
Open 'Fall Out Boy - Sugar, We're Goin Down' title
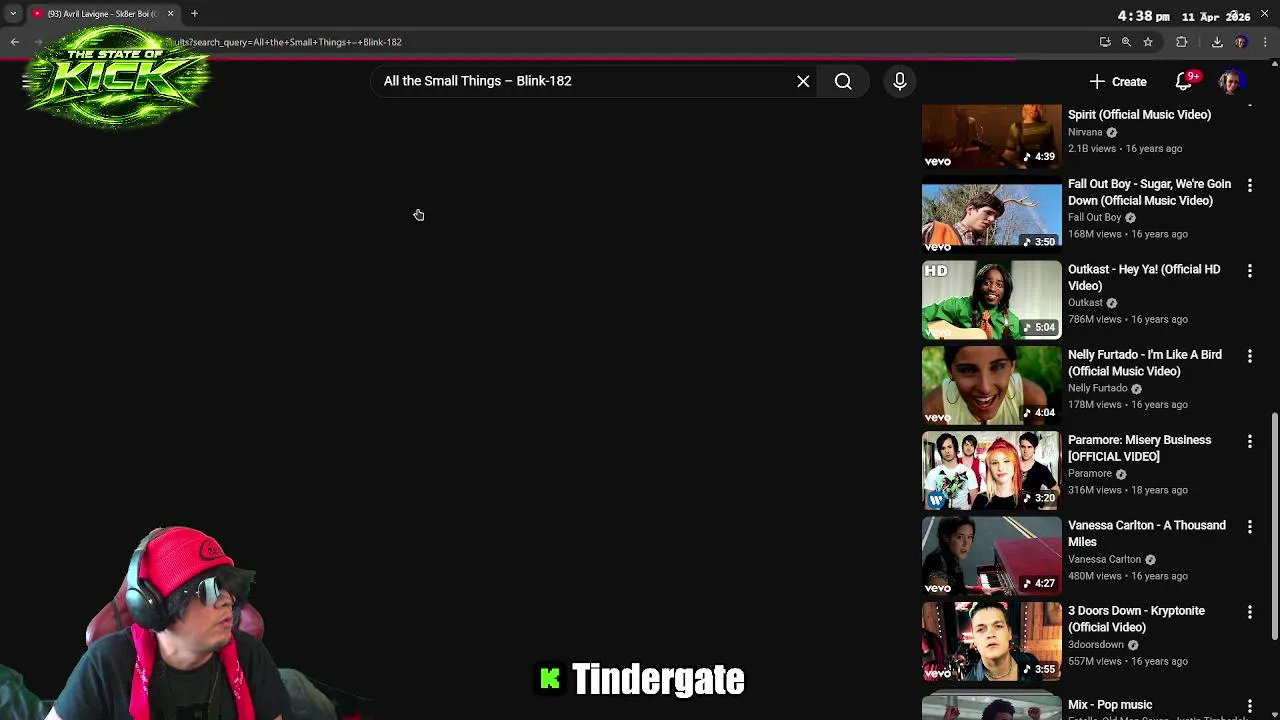(1149, 192)
